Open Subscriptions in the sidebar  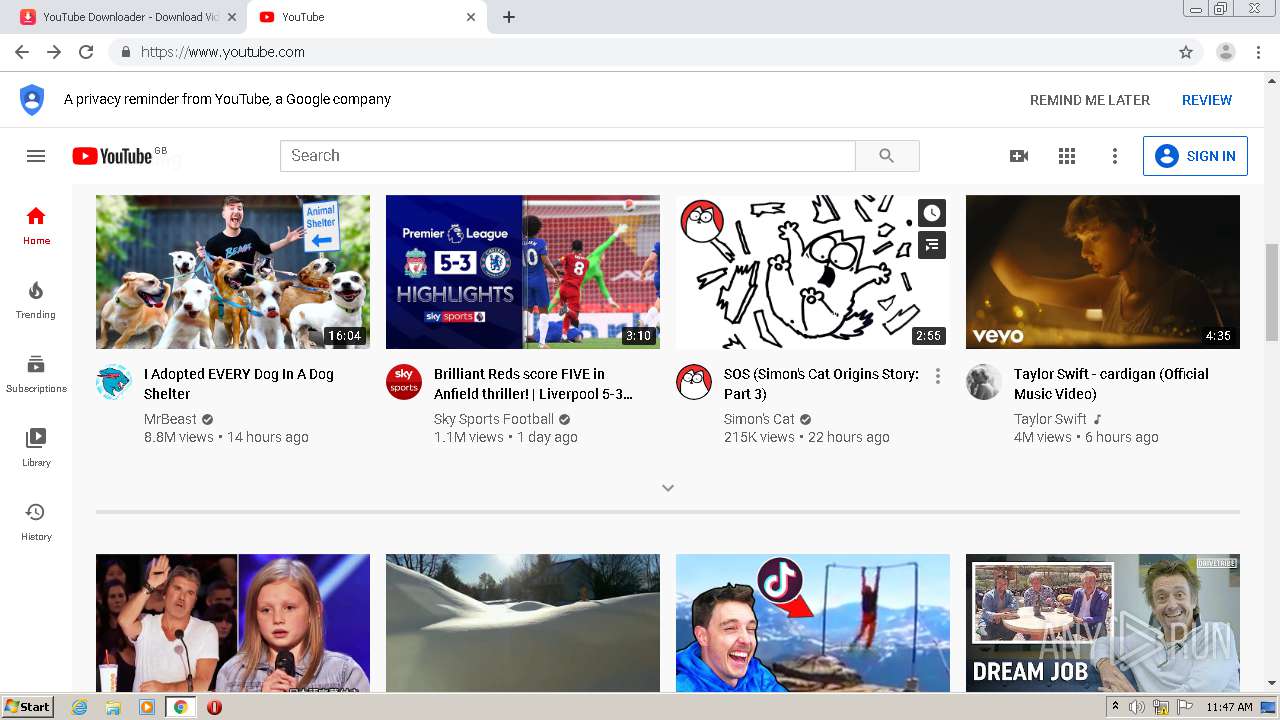pyautogui.click(x=36, y=374)
